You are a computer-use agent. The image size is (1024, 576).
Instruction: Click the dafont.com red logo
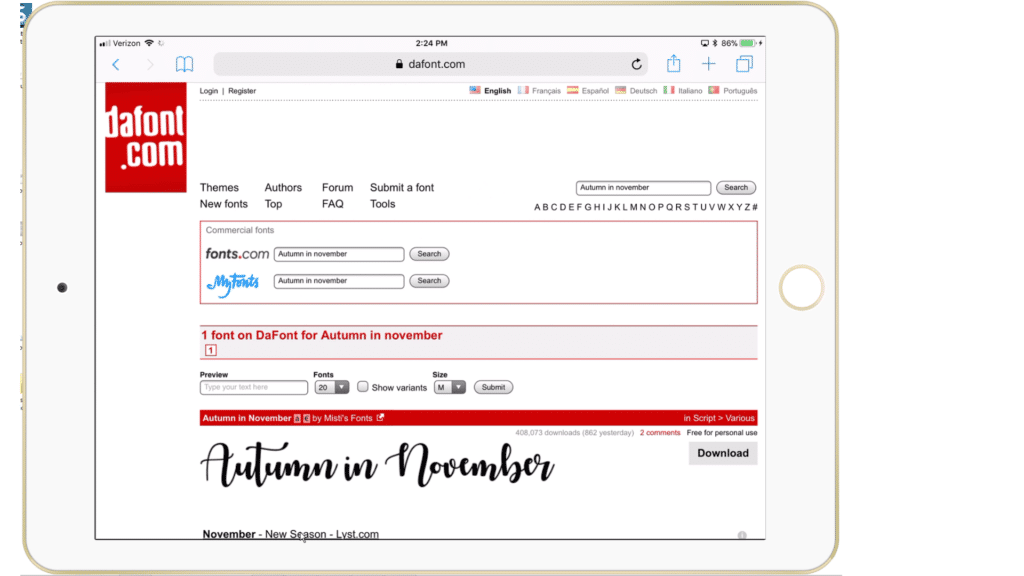tap(146, 137)
